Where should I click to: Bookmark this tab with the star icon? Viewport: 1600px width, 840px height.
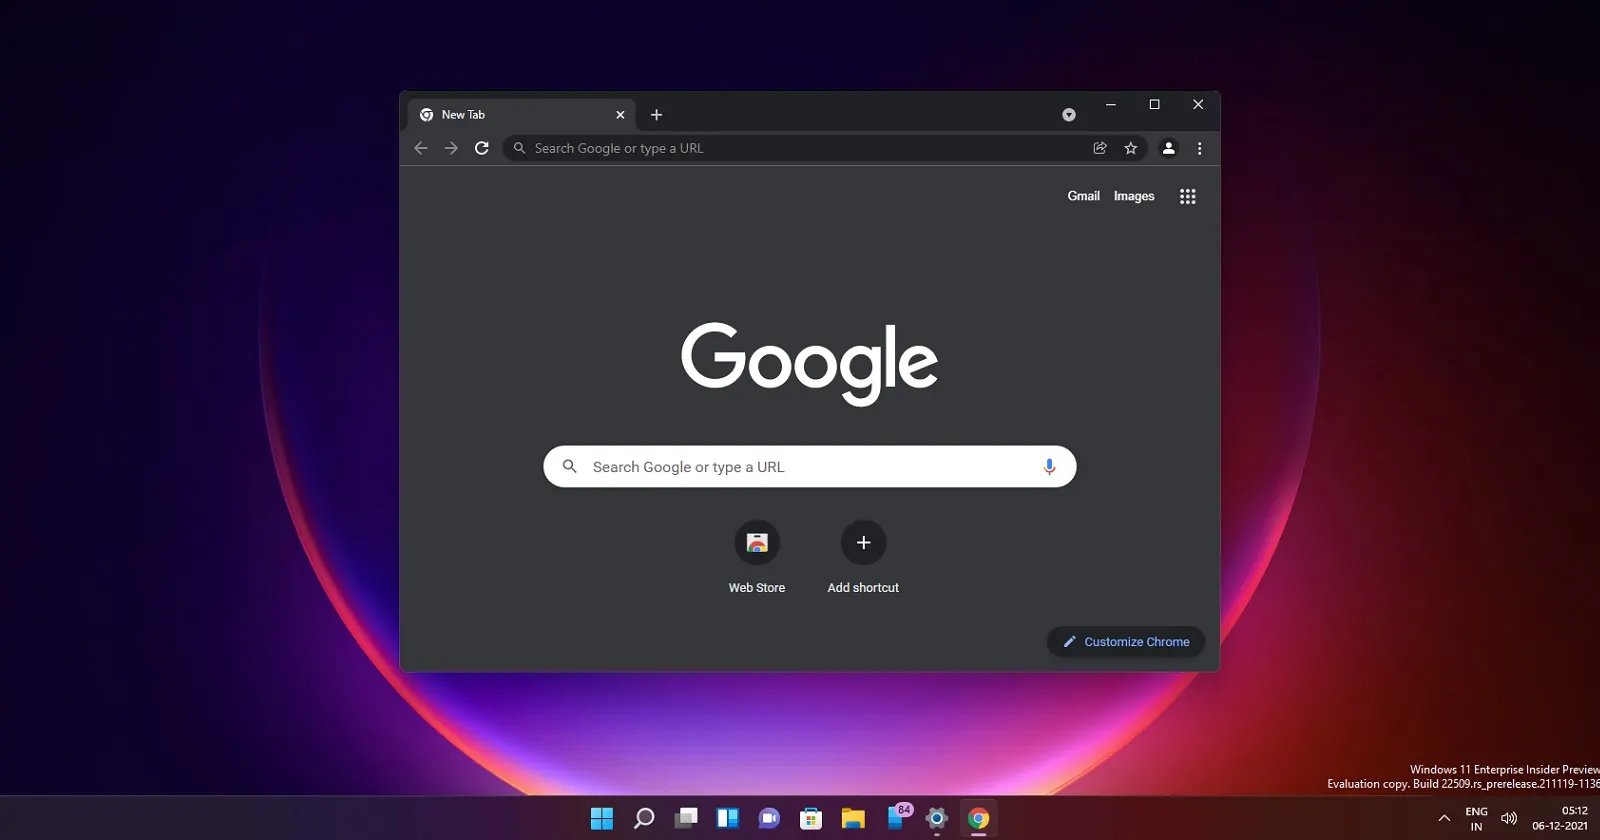pos(1131,148)
